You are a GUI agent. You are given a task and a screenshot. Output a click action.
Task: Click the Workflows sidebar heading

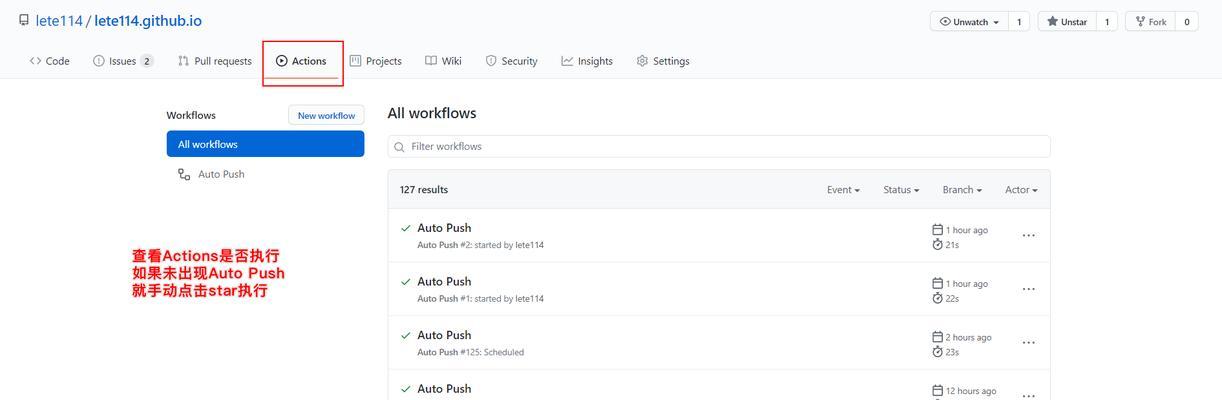(x=191, y=115)
